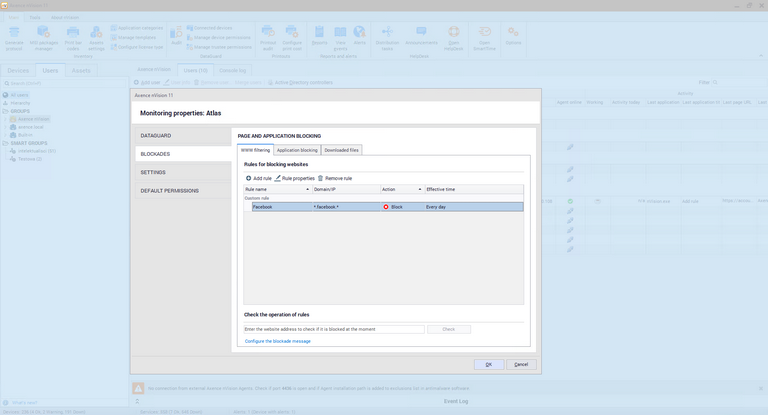Select the DATAGUARD section in the sidebar
Screen dimensions: 768x415
[x=156, y=135]
